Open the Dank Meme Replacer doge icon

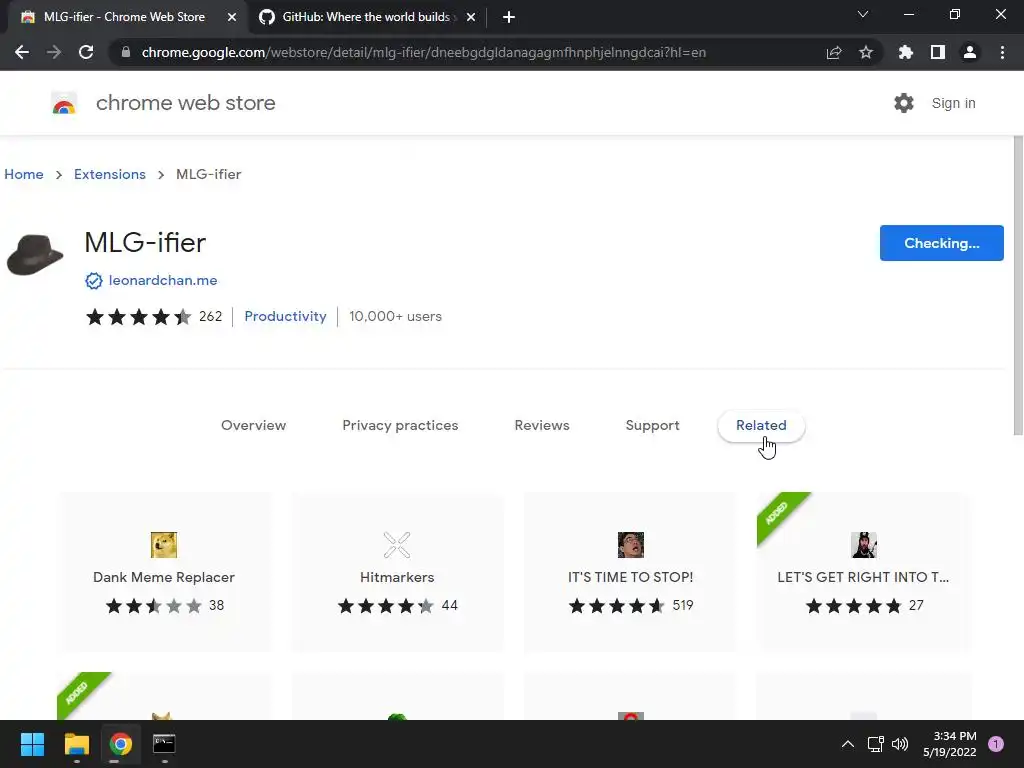(x=164, y=545)
